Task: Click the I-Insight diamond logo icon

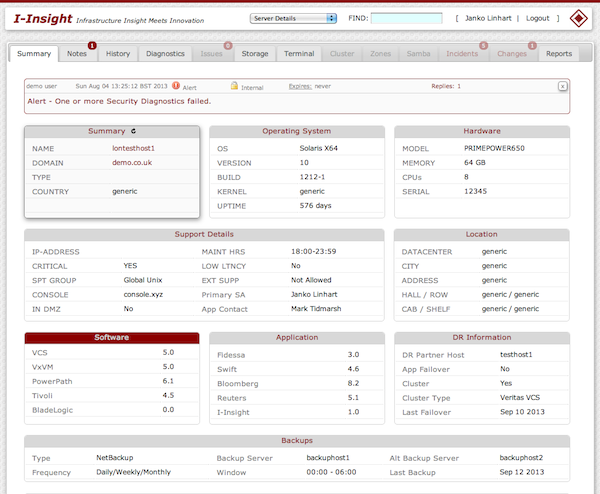Action: click(x=578, y=18)
